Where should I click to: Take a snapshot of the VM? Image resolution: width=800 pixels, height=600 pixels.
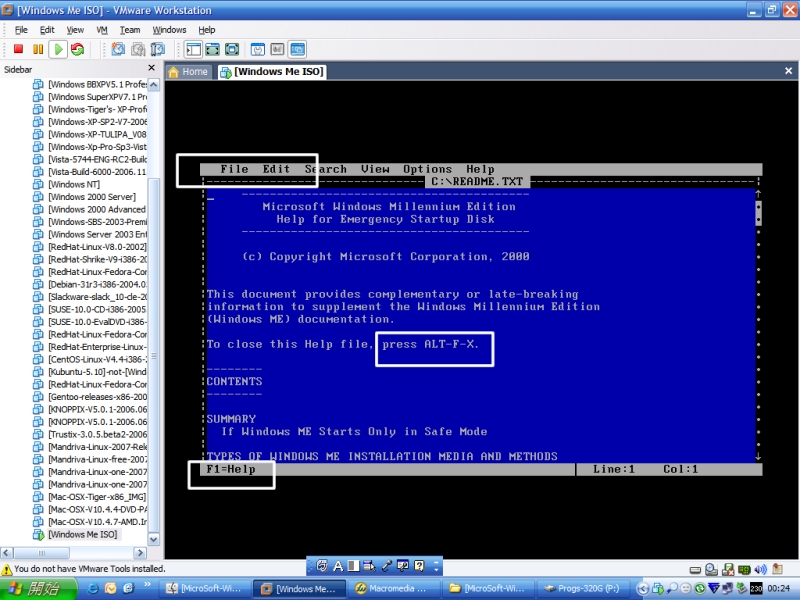coord(118,49)
